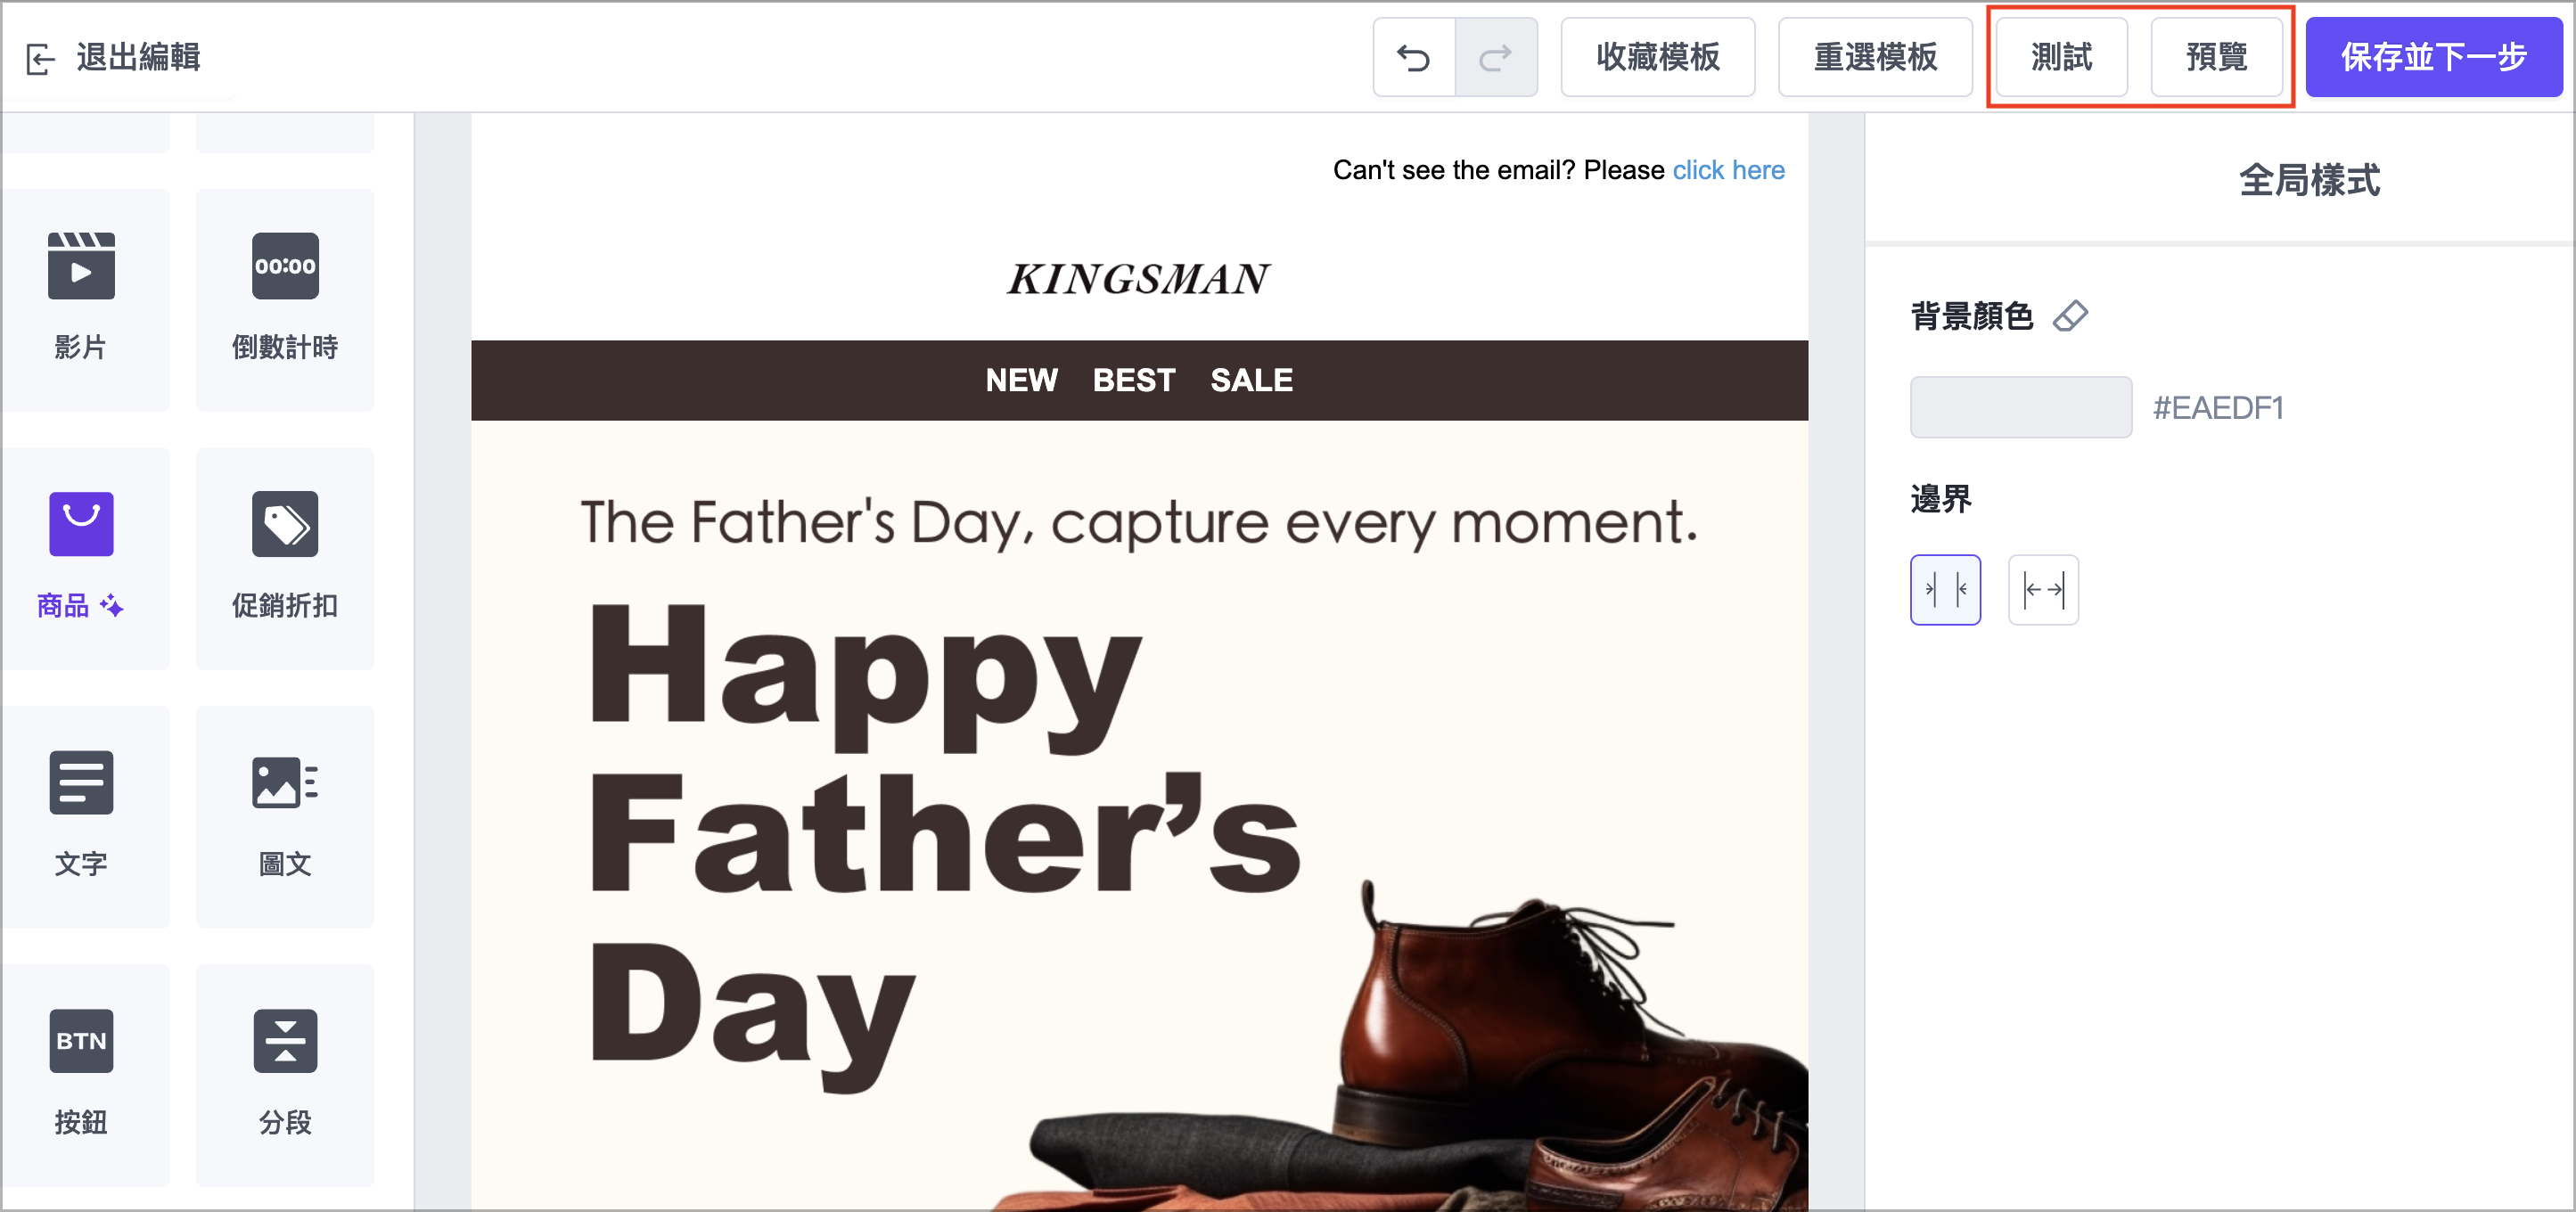
Task: Click the 測試 test button
Action: coord(2060,58)
